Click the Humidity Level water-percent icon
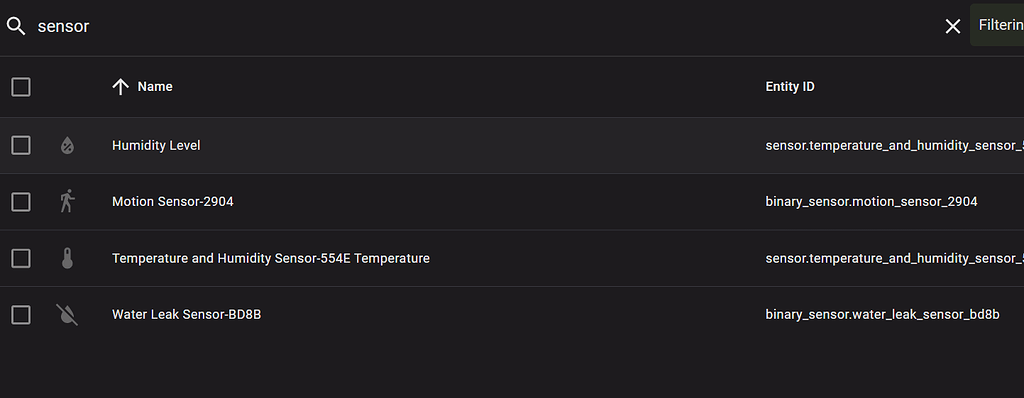Image resolution: width=1024 pixels, height=398 pixels. 67,146
